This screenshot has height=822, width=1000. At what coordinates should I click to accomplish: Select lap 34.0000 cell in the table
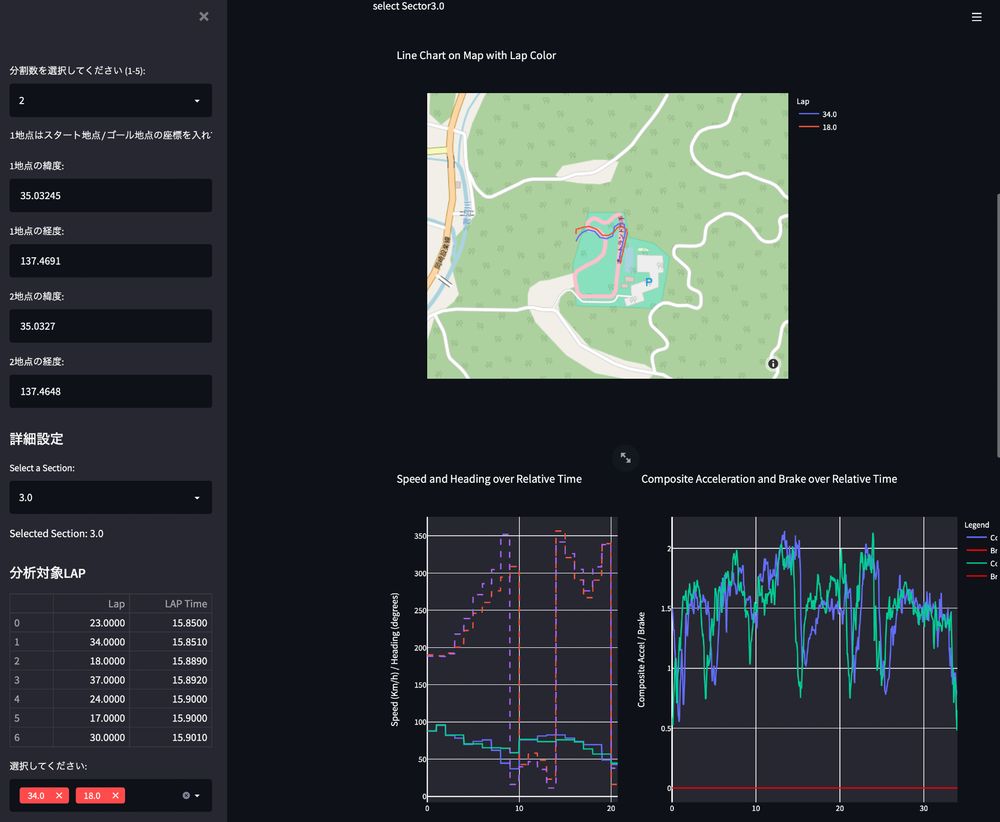click(x=91, y=642)
